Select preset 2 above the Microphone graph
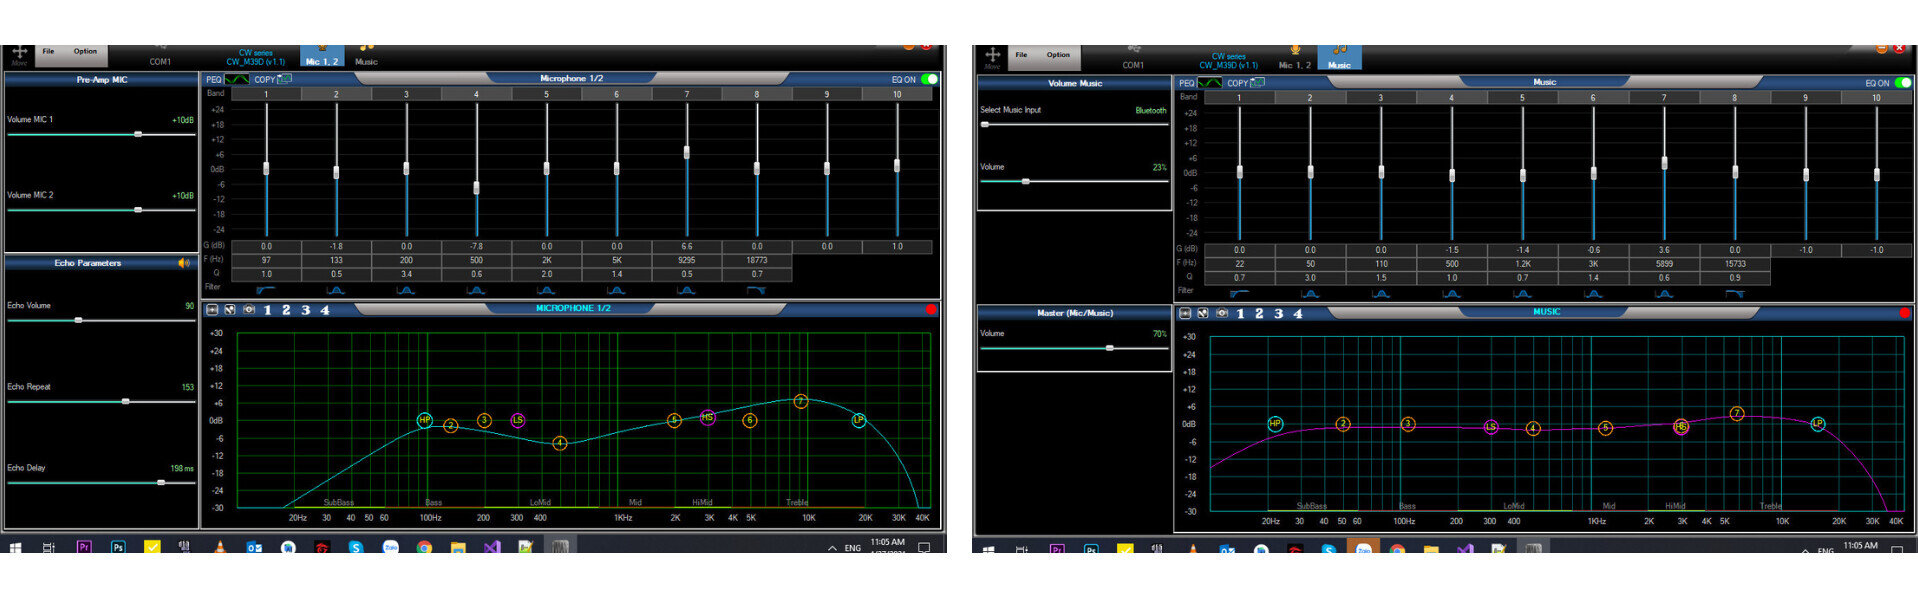Viewport: 1918px width, 602px height. click(286, 310)
